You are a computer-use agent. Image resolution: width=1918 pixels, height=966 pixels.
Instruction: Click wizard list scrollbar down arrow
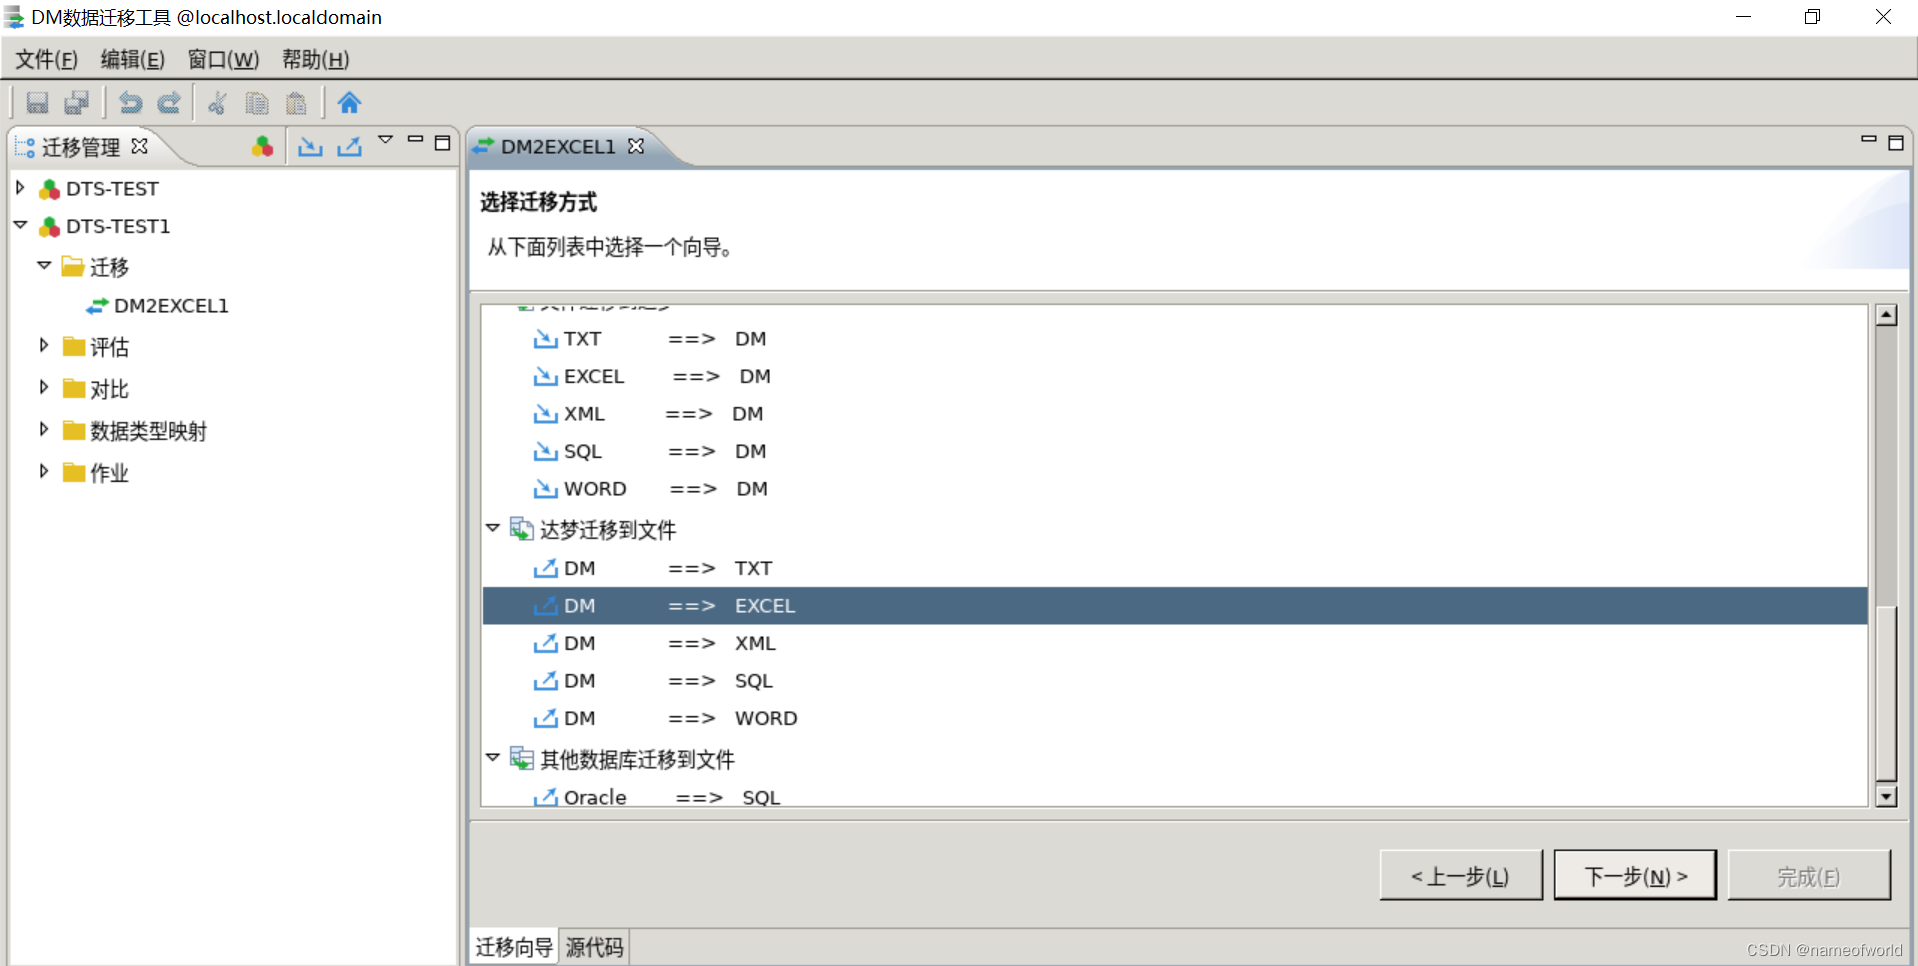coord(1886,796)
